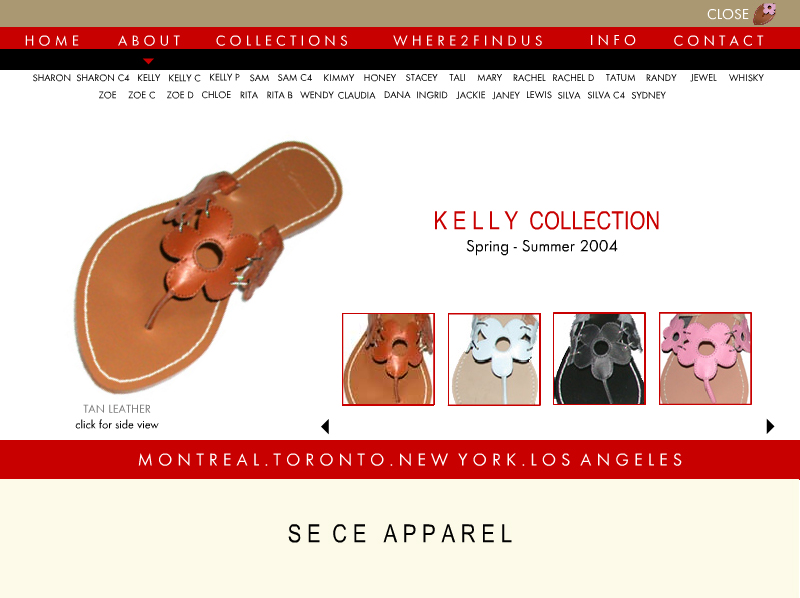Open the COLLECTIONS menu
Viewport: 800px width, 598px height.
tap(282, 40)
